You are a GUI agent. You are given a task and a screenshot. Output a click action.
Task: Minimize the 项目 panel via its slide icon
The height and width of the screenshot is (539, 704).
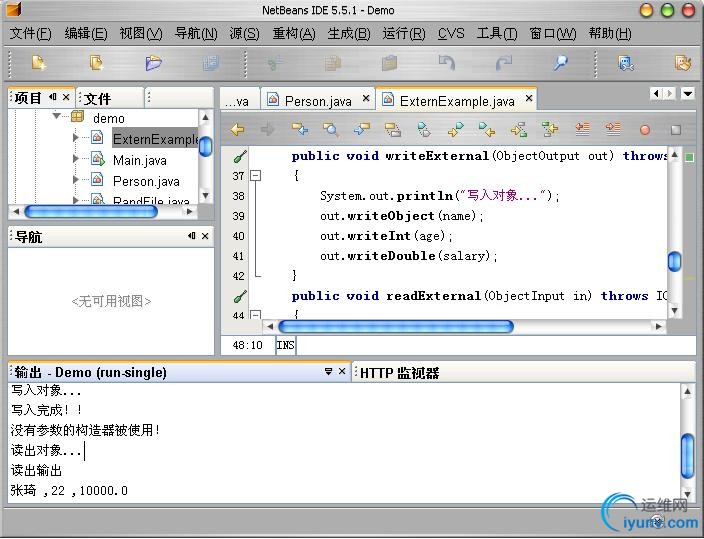pyautogui.click(x=53, y=97)
